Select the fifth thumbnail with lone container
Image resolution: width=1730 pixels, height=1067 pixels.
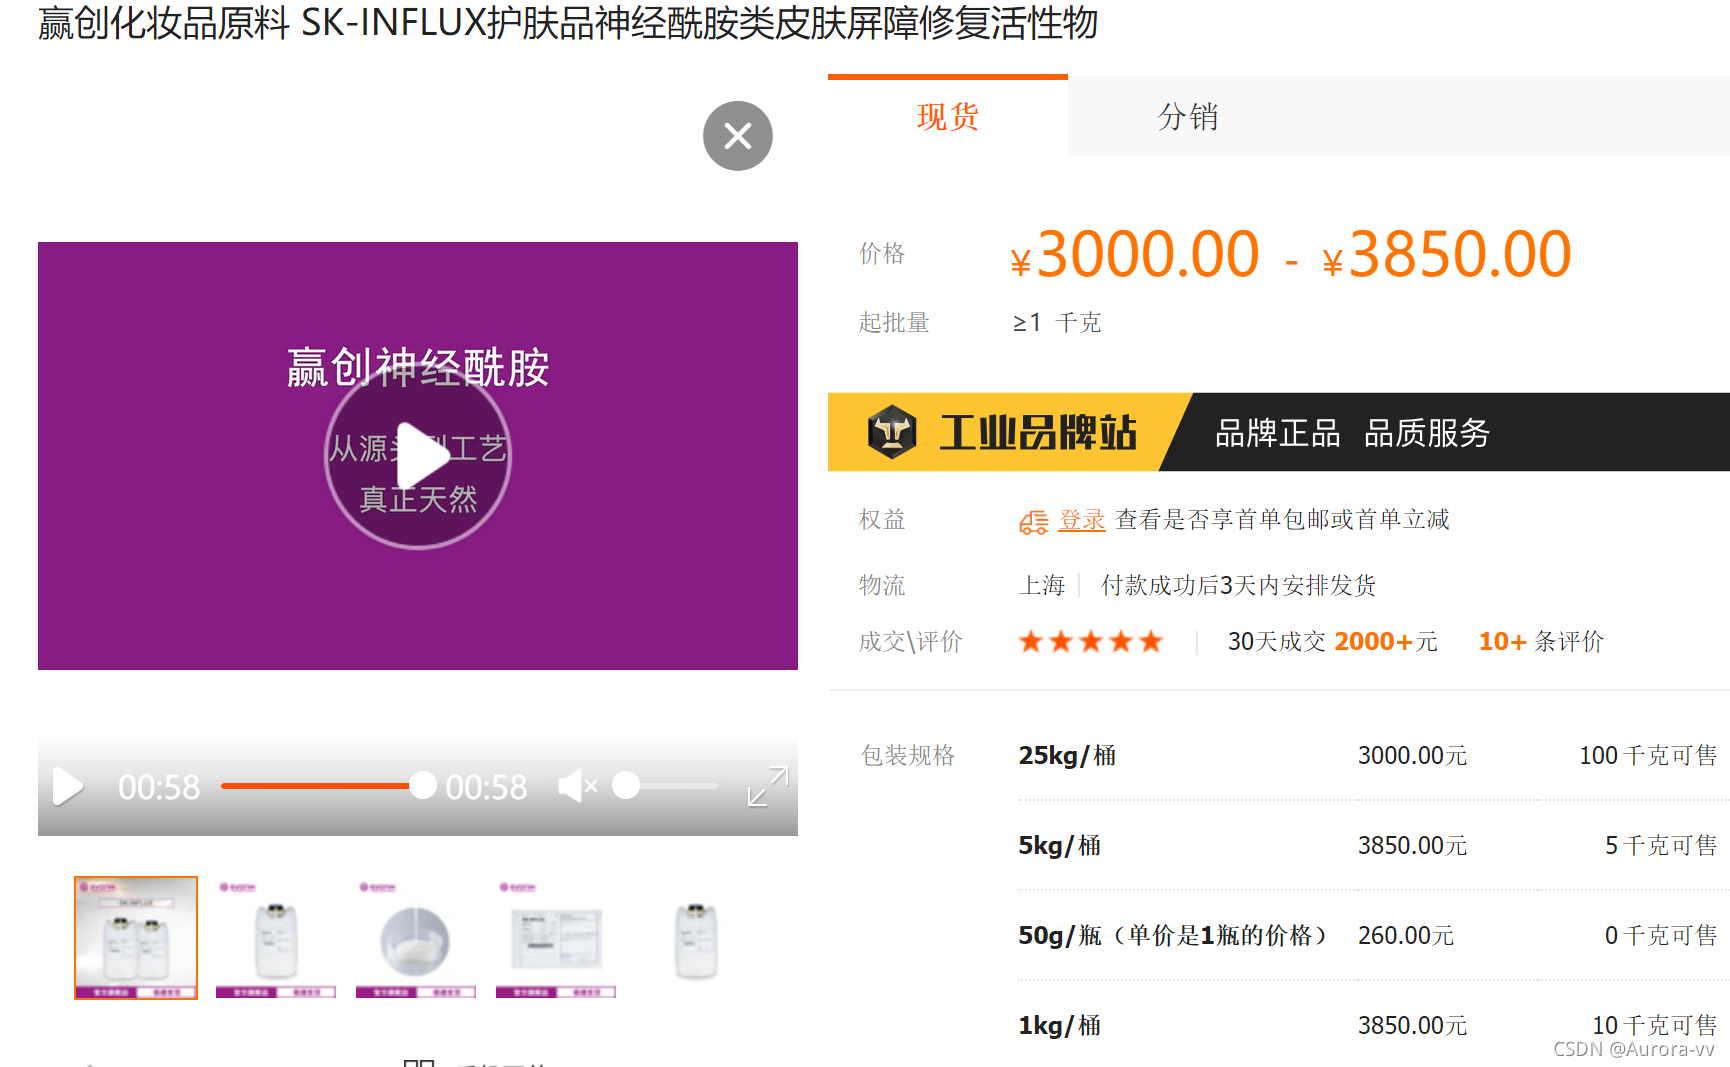tap(696, 938)
